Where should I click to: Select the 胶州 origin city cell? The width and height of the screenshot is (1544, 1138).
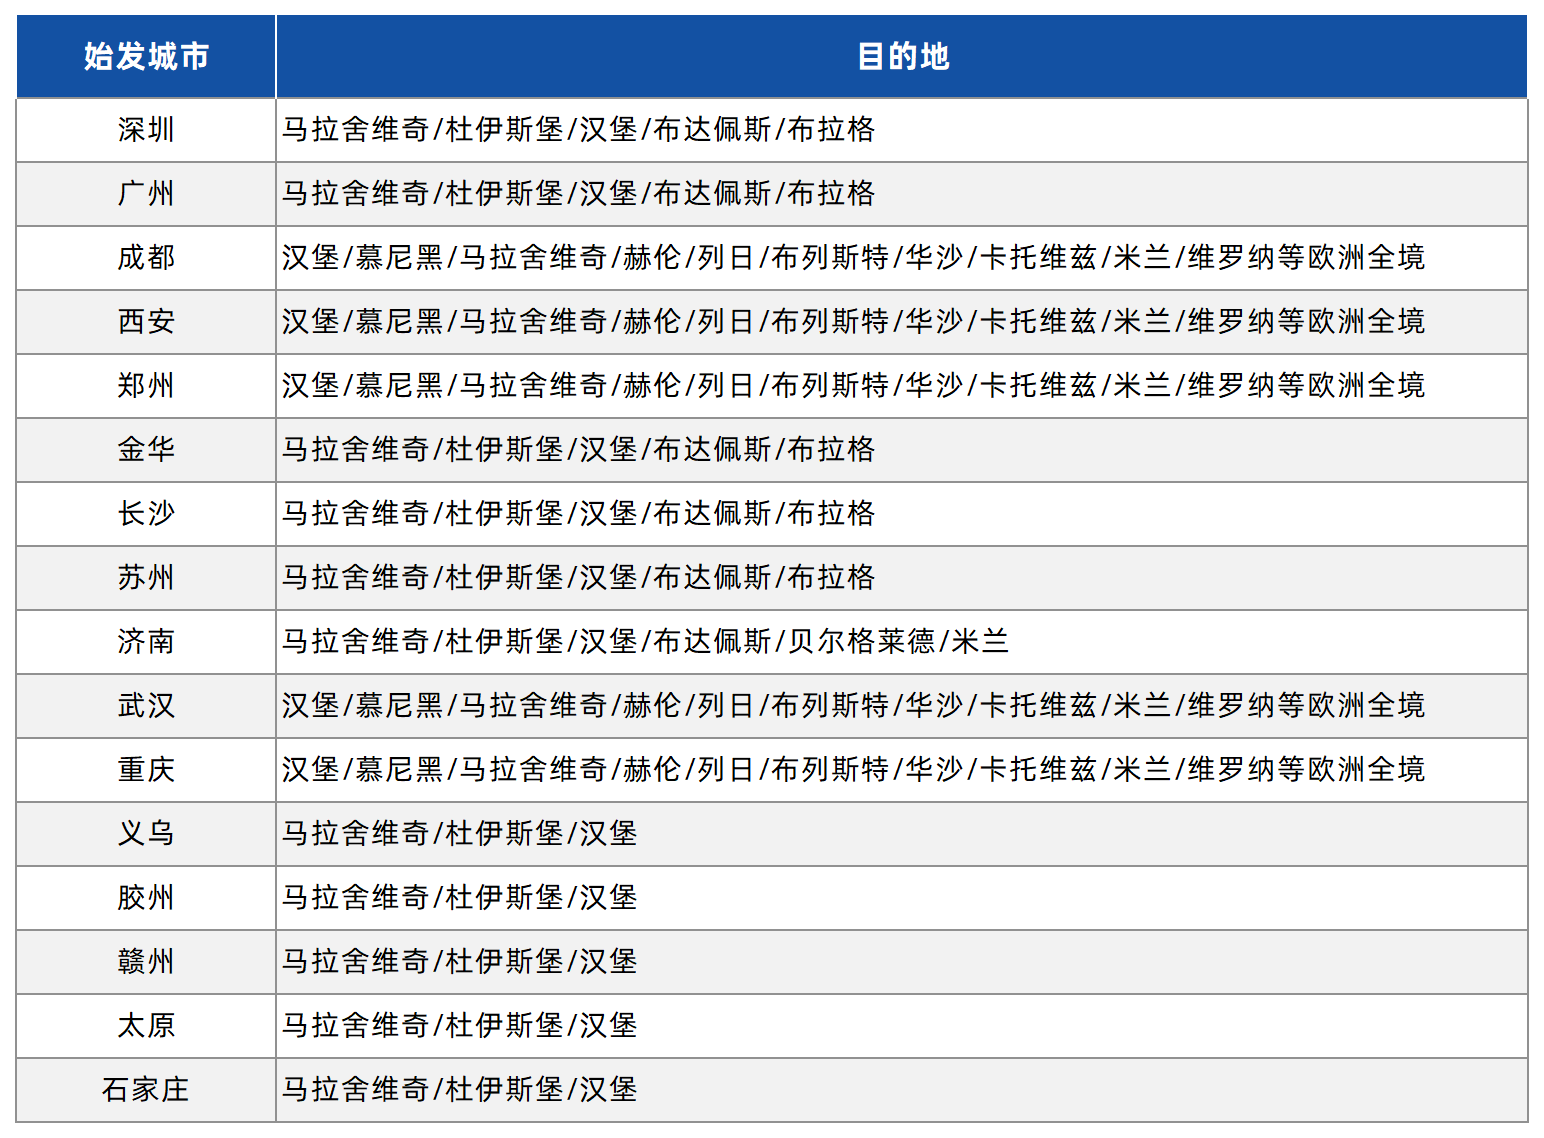pyautogui.click(x=146, y=898)
